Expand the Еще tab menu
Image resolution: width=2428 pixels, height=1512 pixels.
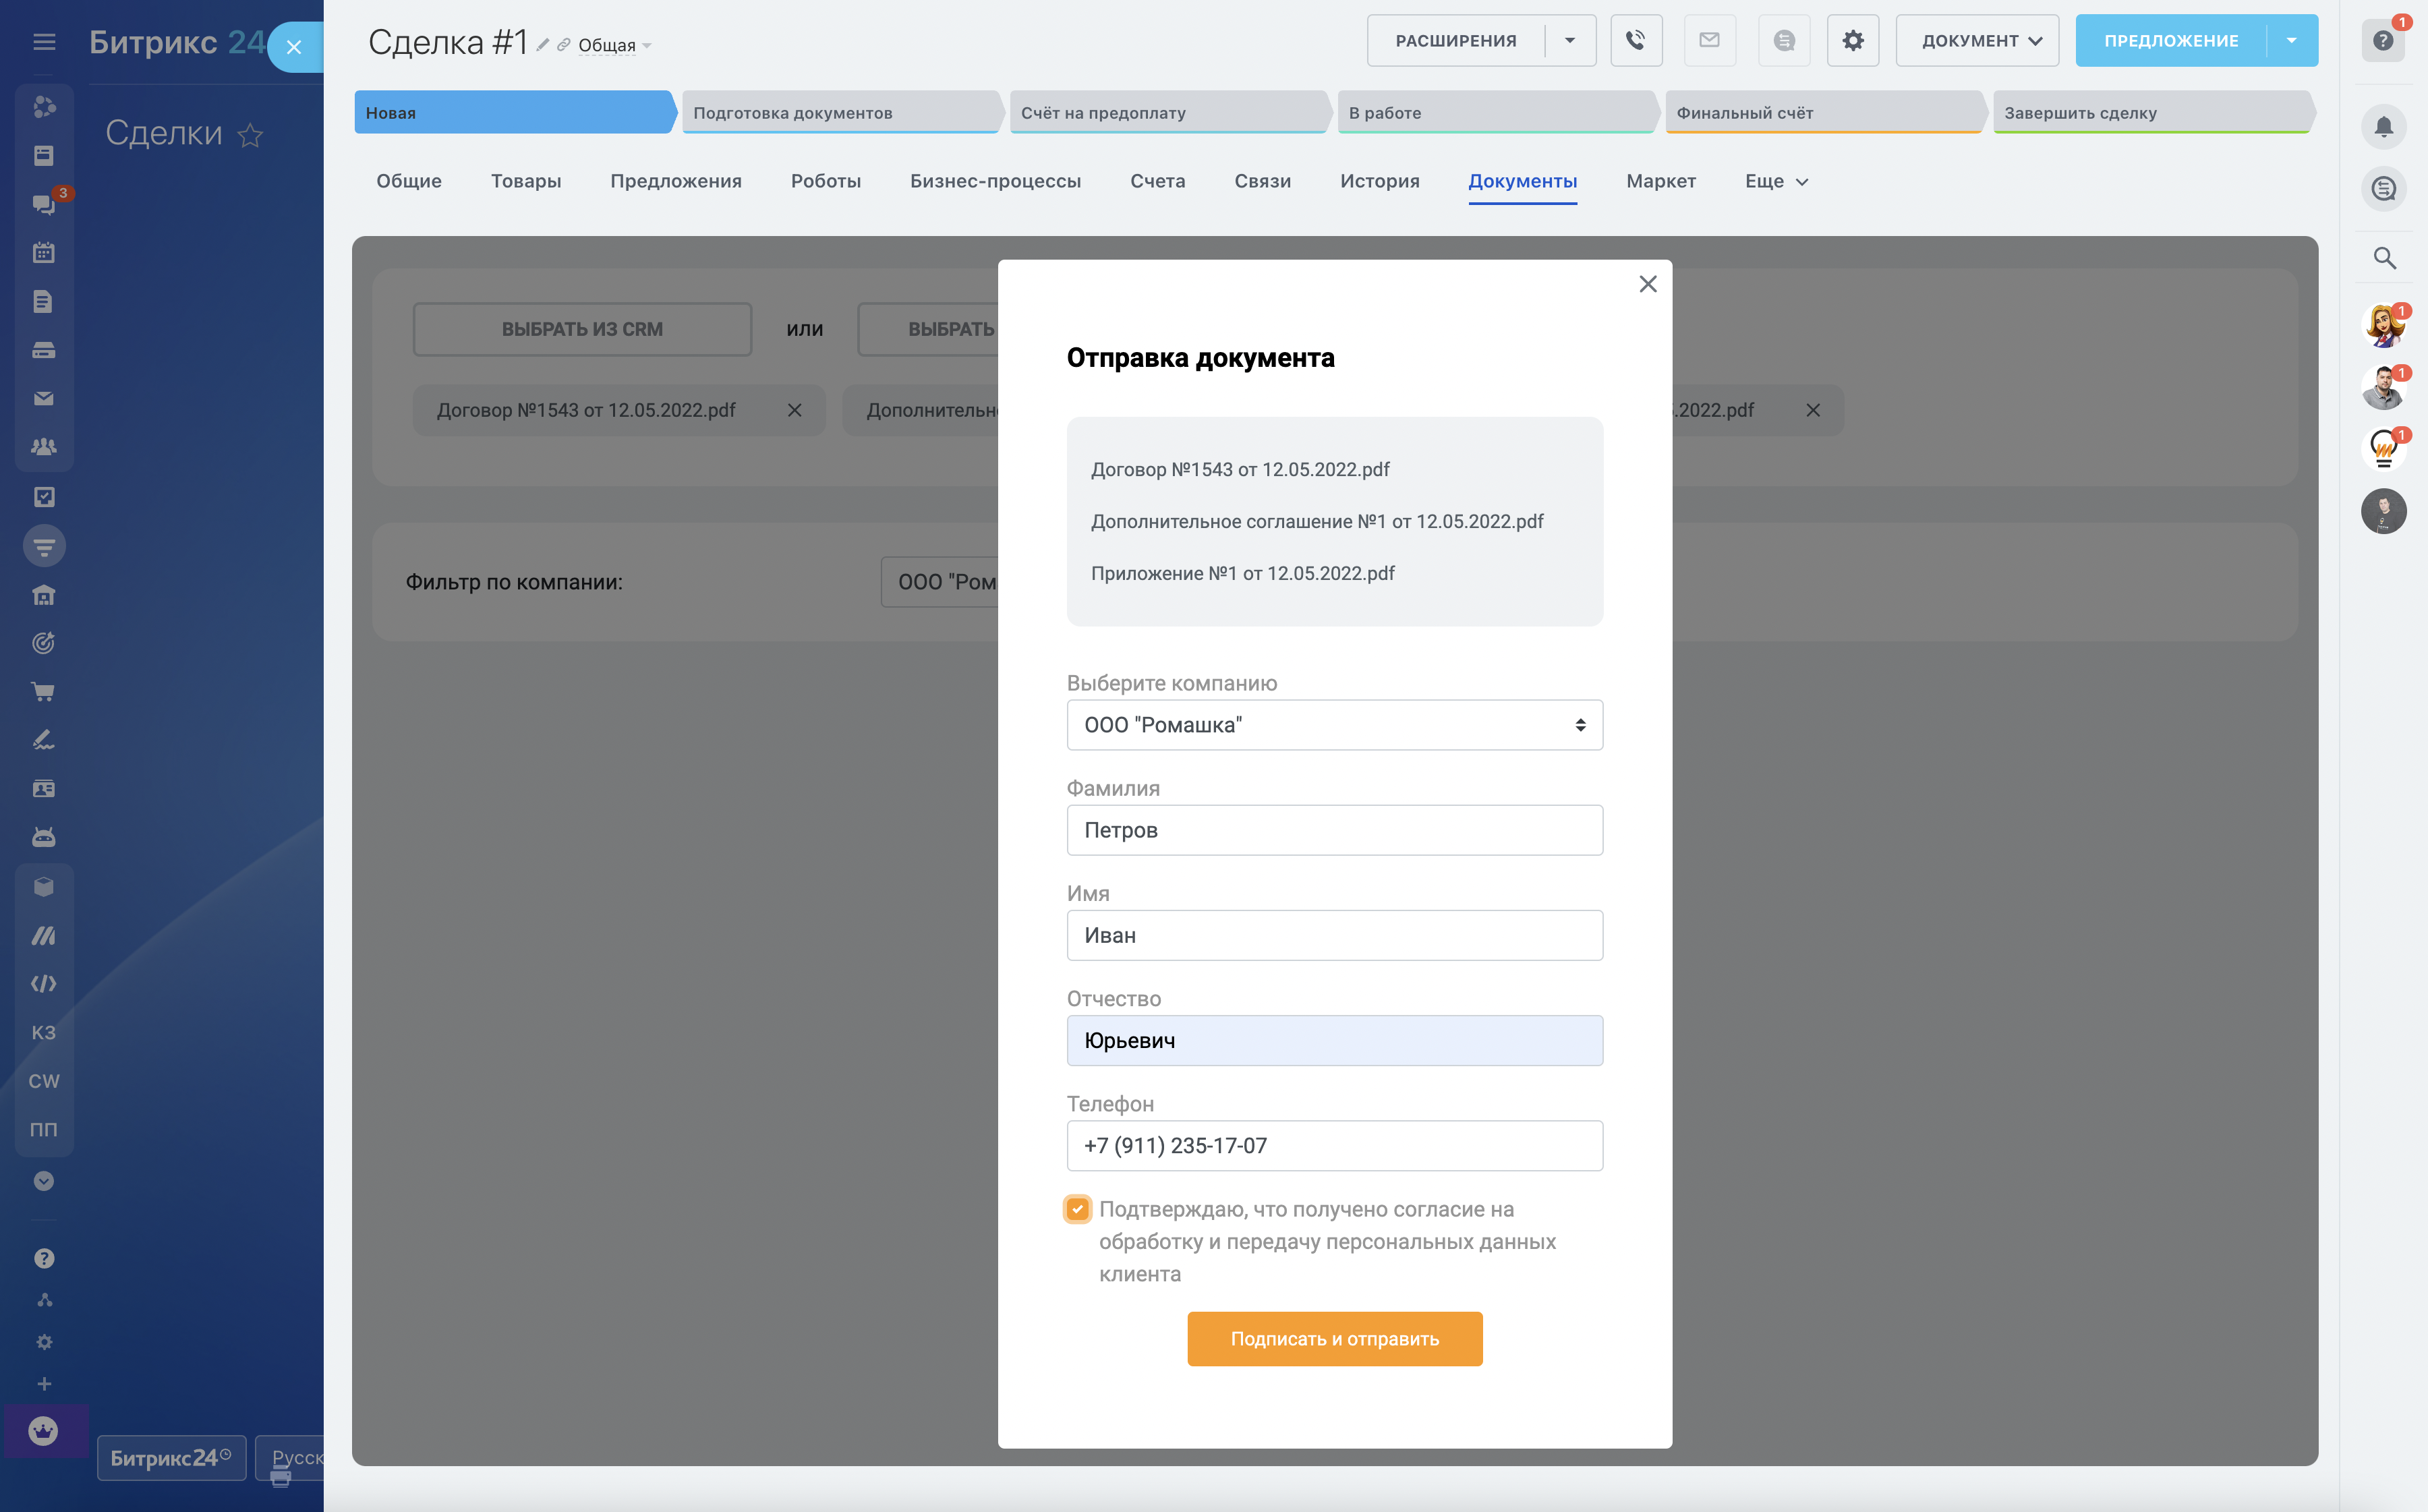point(1775,181)
